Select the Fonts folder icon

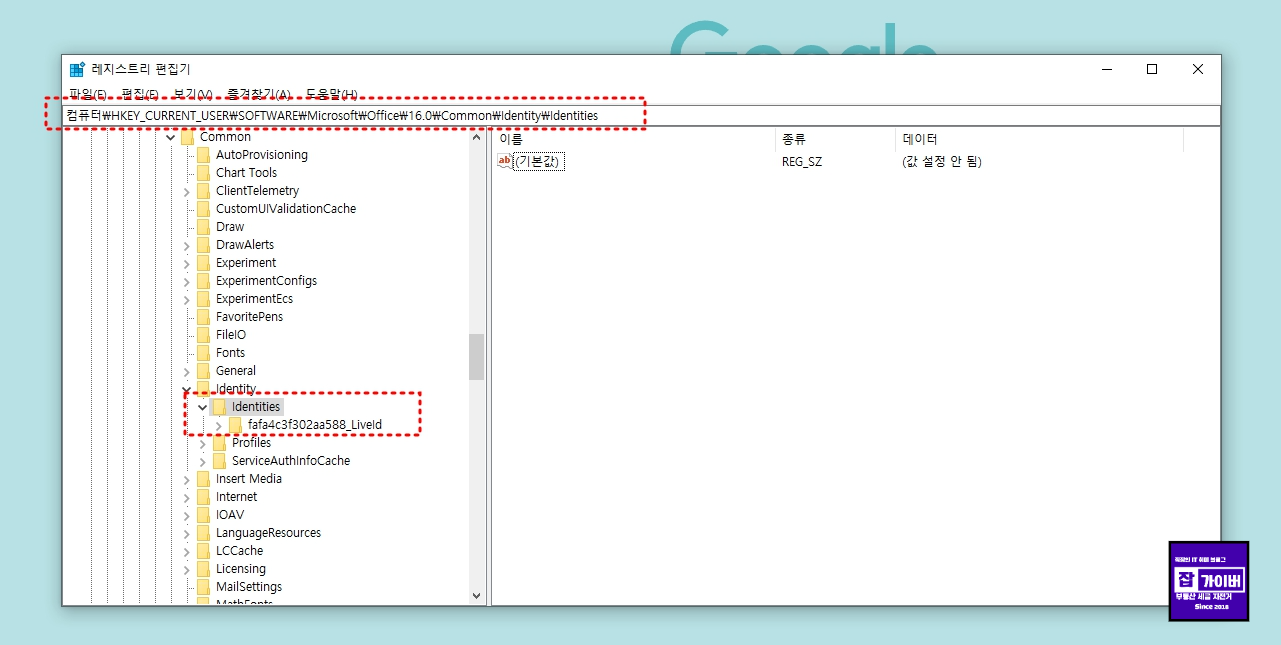tap(203, 353)
